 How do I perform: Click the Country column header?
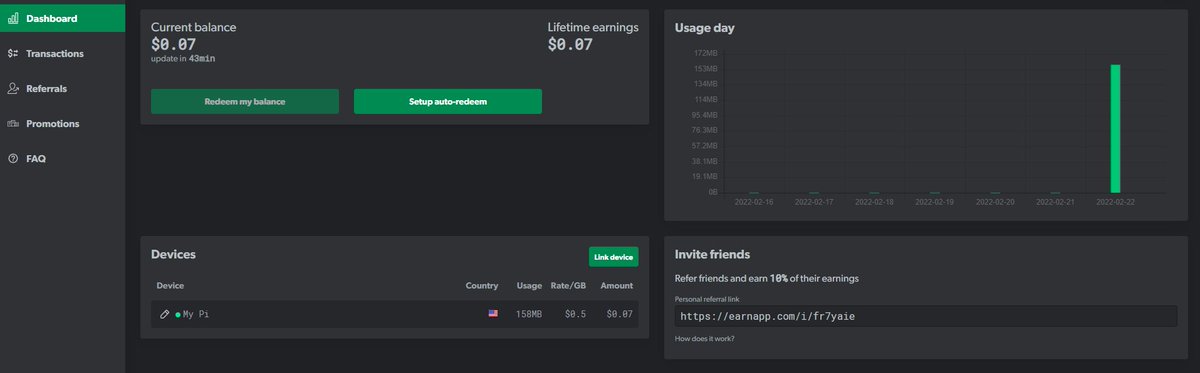(482, 286)
